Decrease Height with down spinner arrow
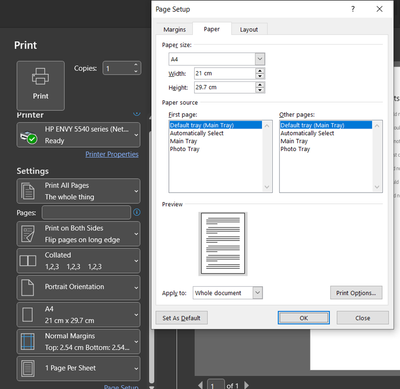 click(260, 90)
